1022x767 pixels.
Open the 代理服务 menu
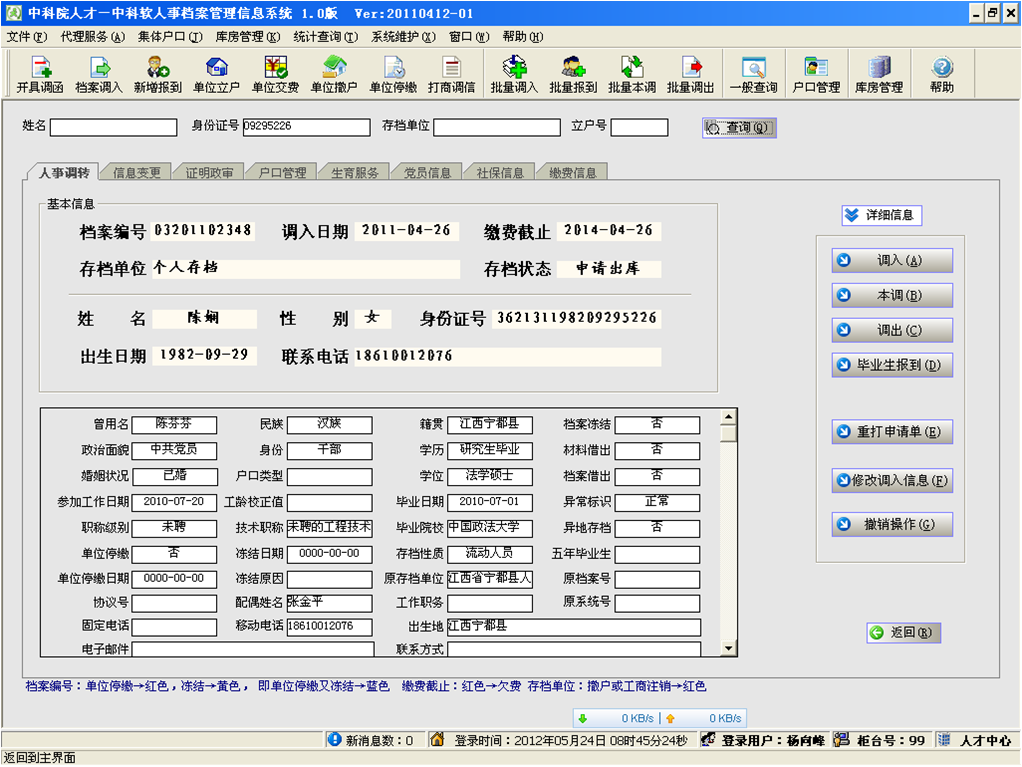[x=92, y=37]
